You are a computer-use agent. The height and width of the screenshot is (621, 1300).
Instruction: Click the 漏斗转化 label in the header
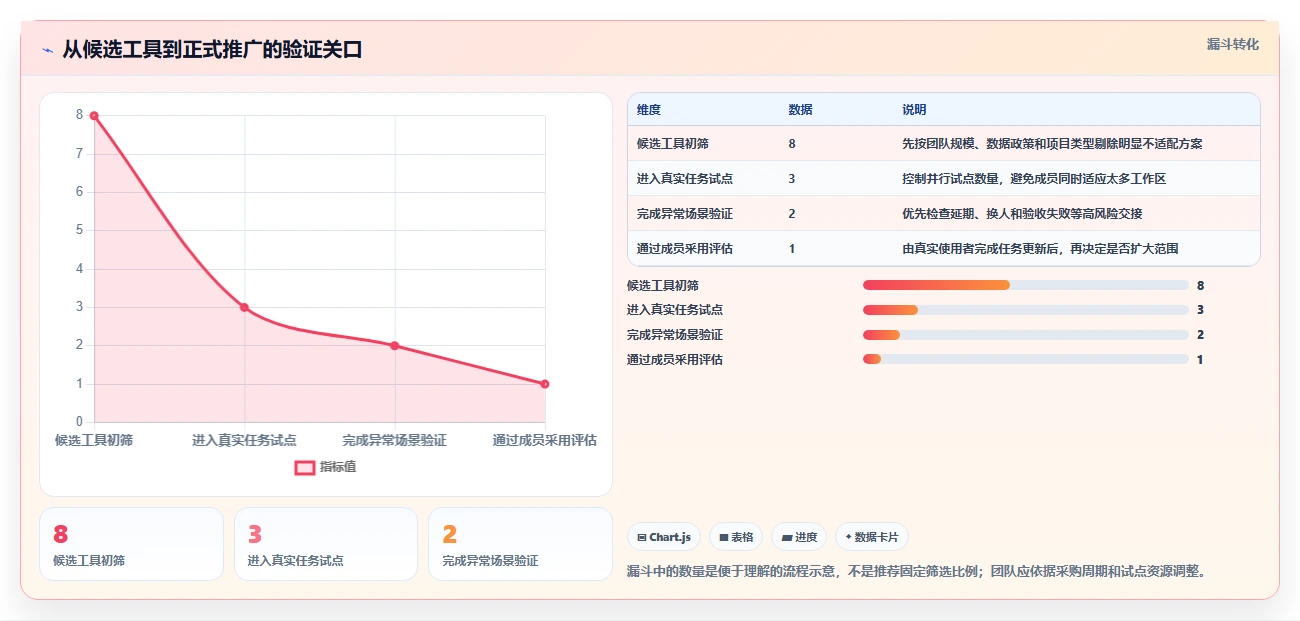[1232, 44]
